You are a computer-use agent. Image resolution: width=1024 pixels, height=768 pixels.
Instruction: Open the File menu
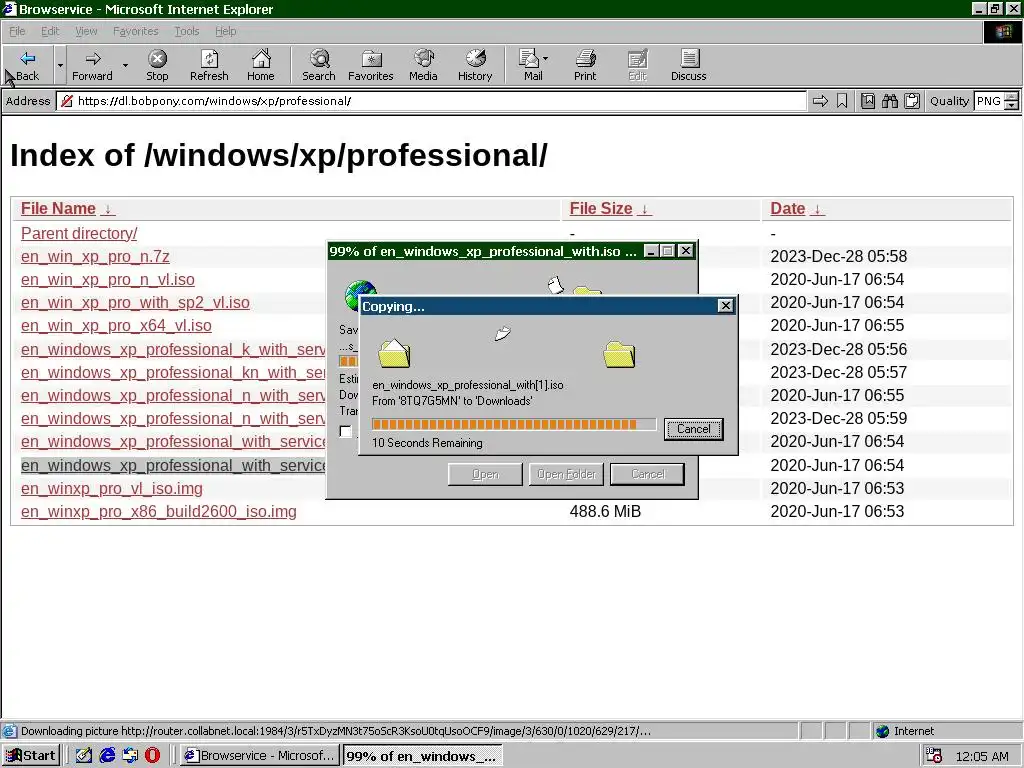click(17, 31)
